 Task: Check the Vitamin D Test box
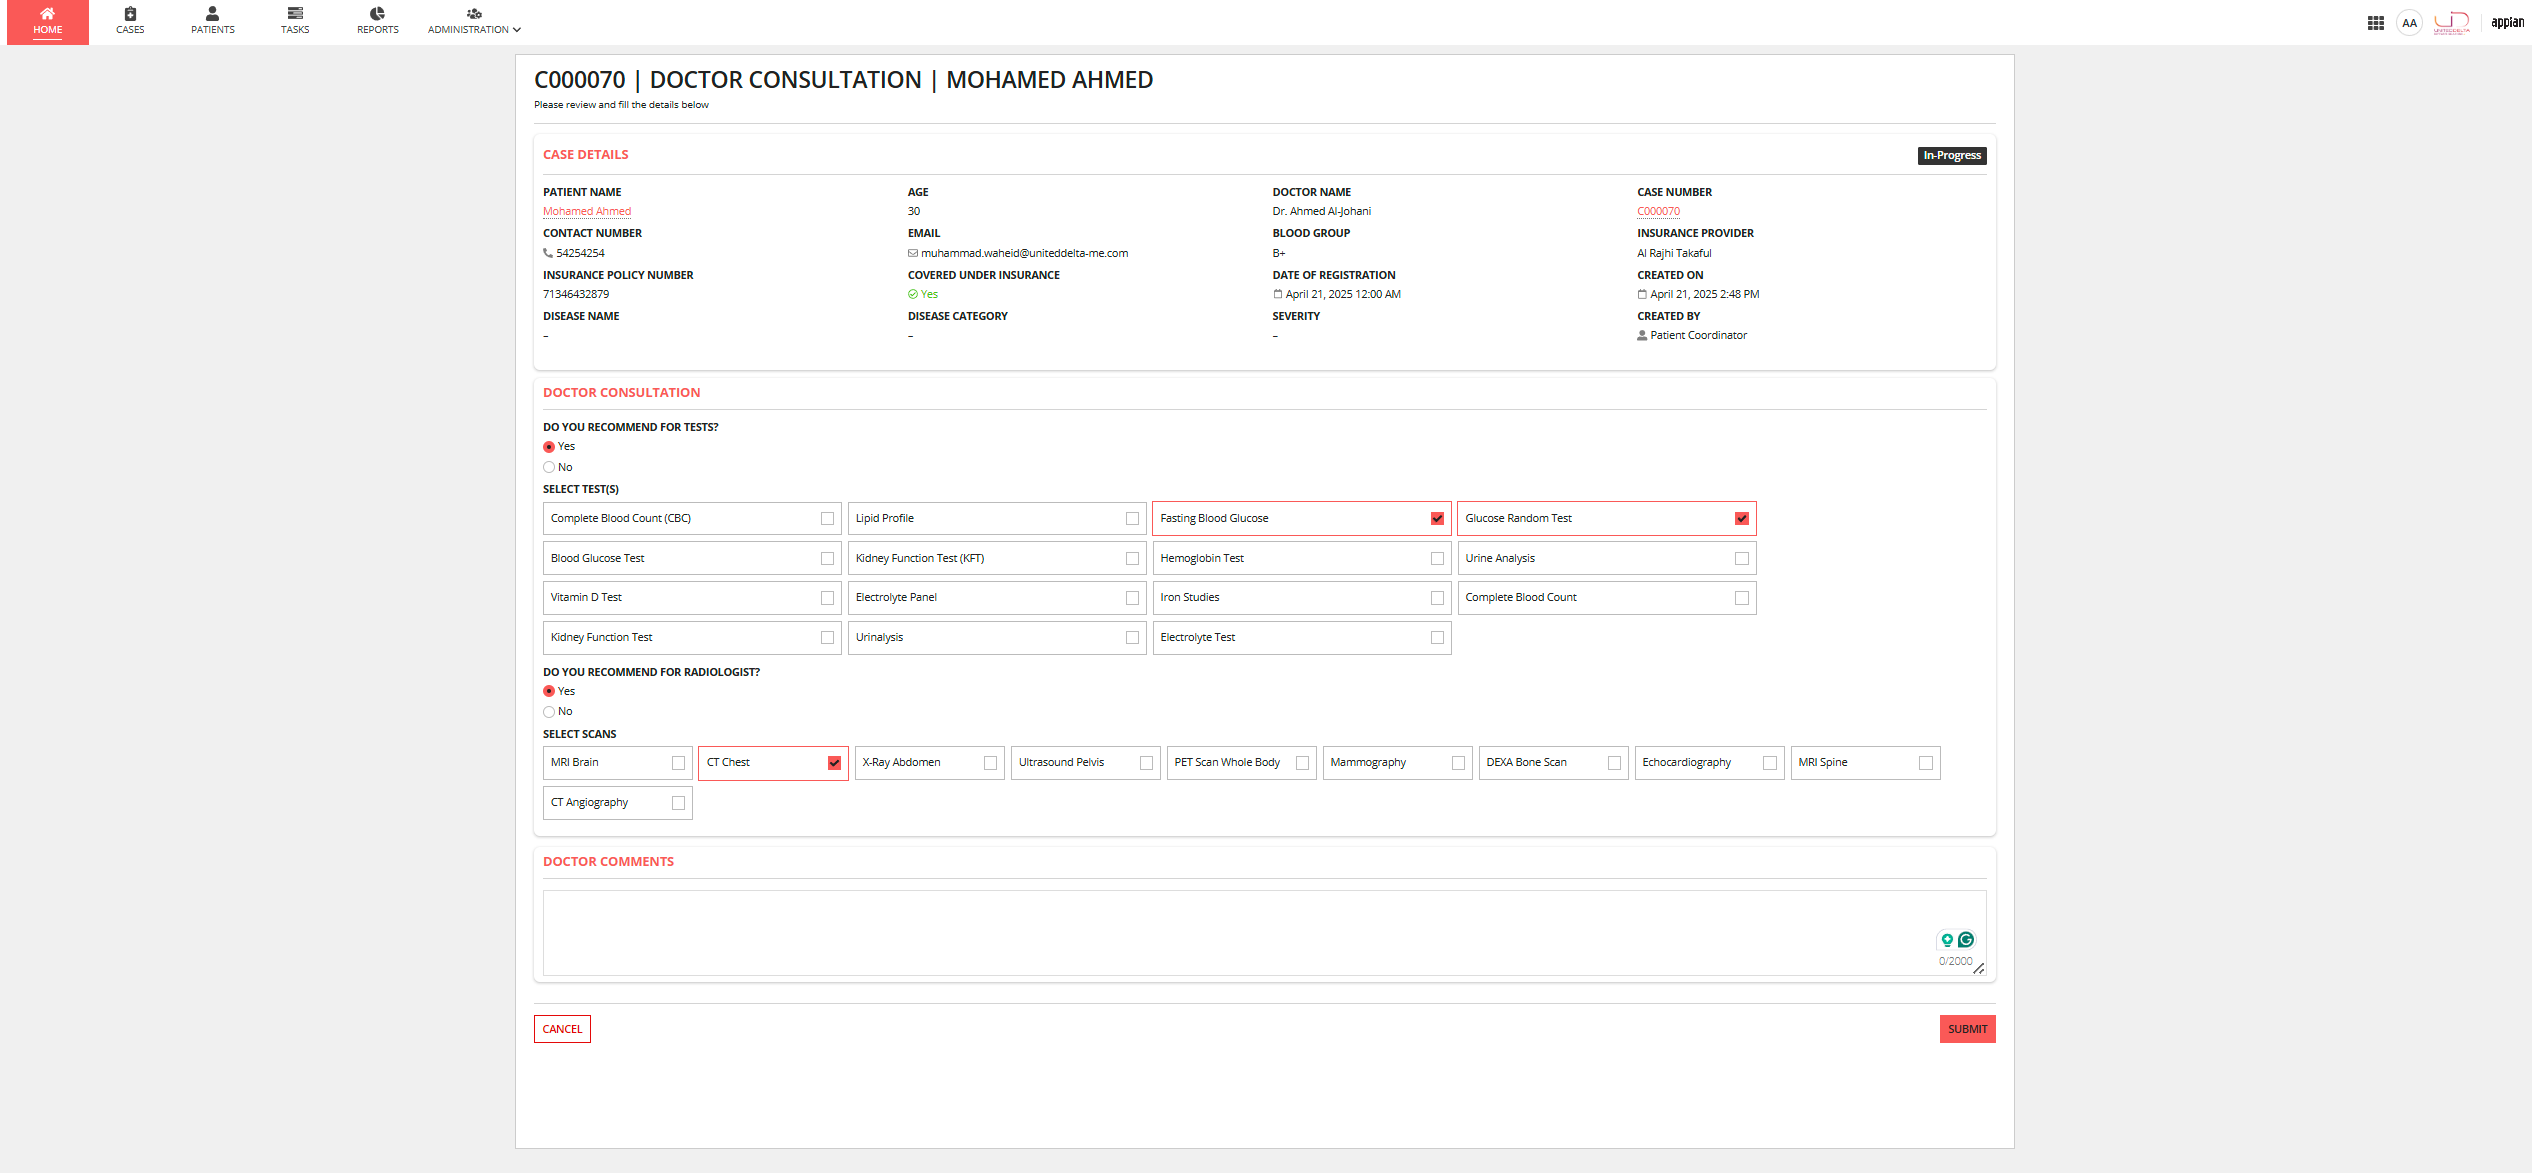(827, 598)
